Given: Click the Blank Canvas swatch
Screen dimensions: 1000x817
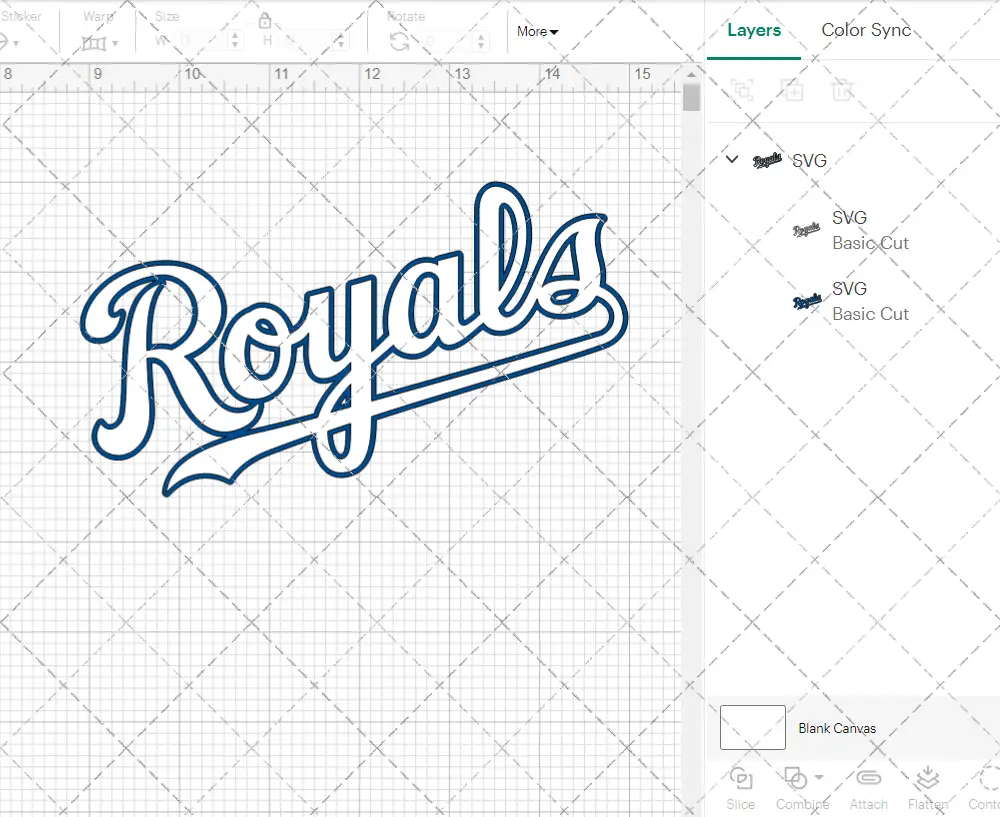Looking at the screenshot, I should click(x=753, y=727).
